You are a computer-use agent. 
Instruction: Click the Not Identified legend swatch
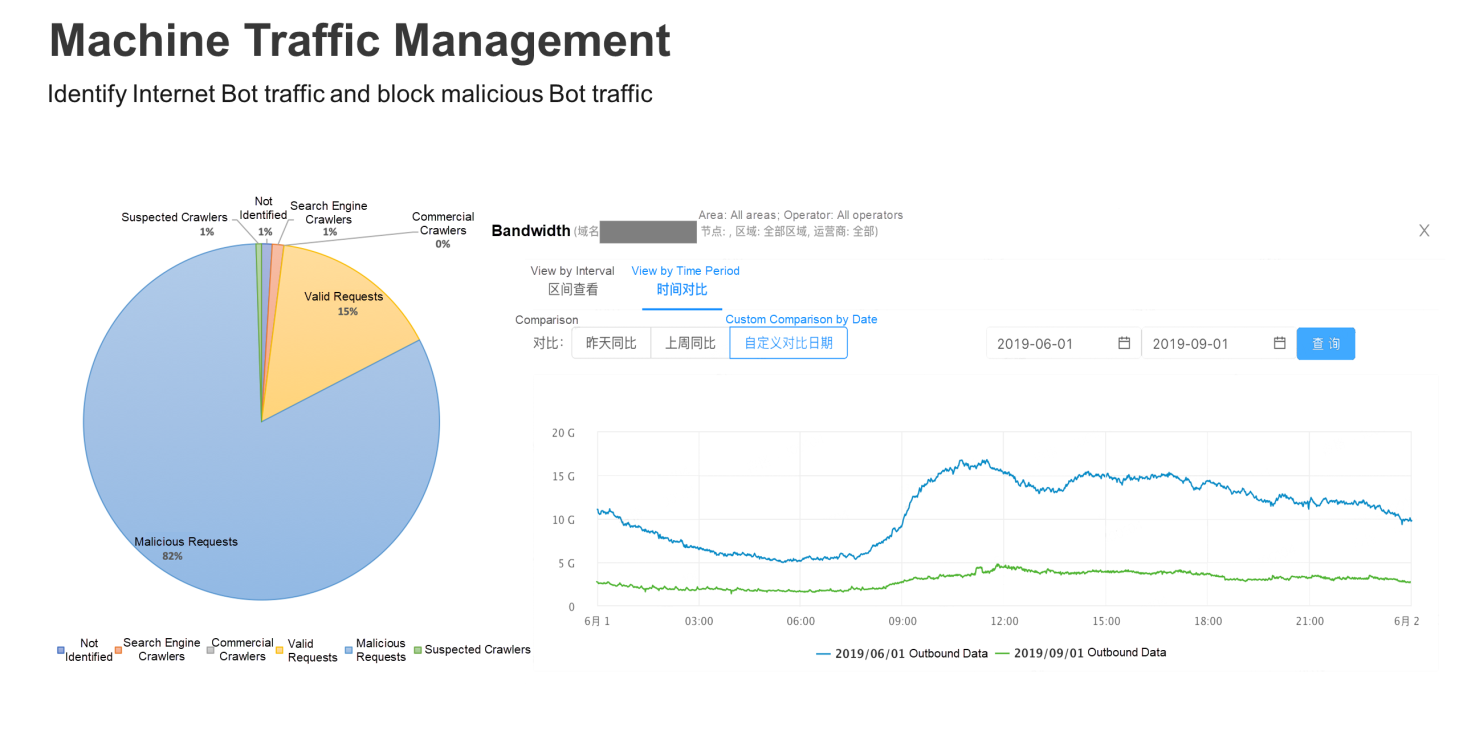(61, 650)
